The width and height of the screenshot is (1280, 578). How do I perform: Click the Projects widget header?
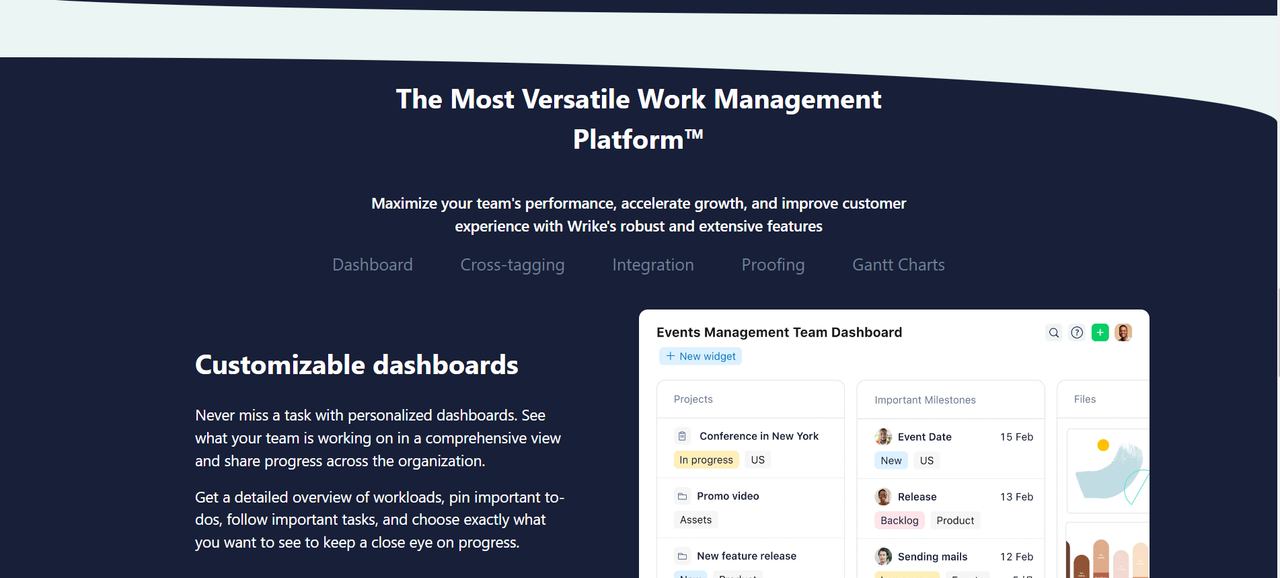(x=751, y=399)
